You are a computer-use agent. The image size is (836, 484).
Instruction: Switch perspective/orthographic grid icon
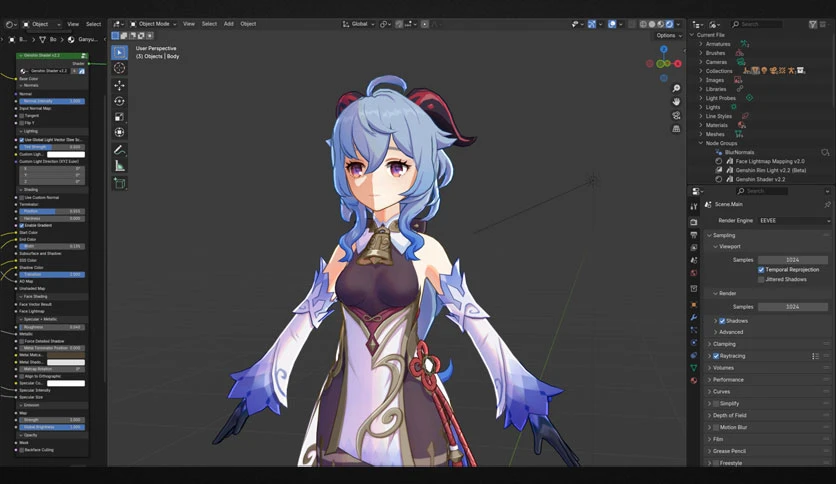point(676,128)
